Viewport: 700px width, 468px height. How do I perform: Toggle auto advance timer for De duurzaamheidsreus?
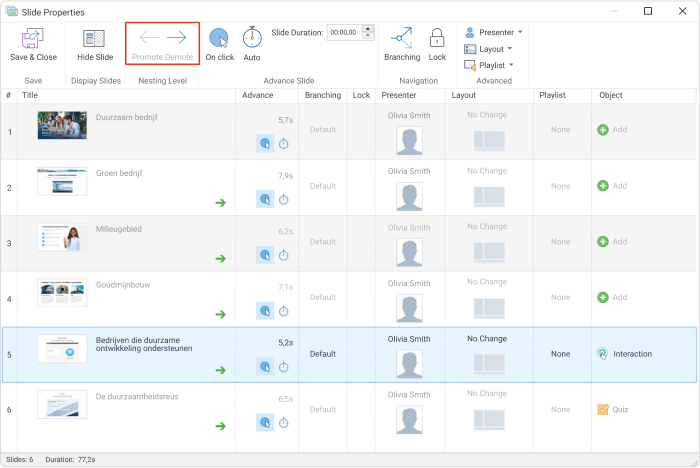pyautogui.click(x=283, y=422)
